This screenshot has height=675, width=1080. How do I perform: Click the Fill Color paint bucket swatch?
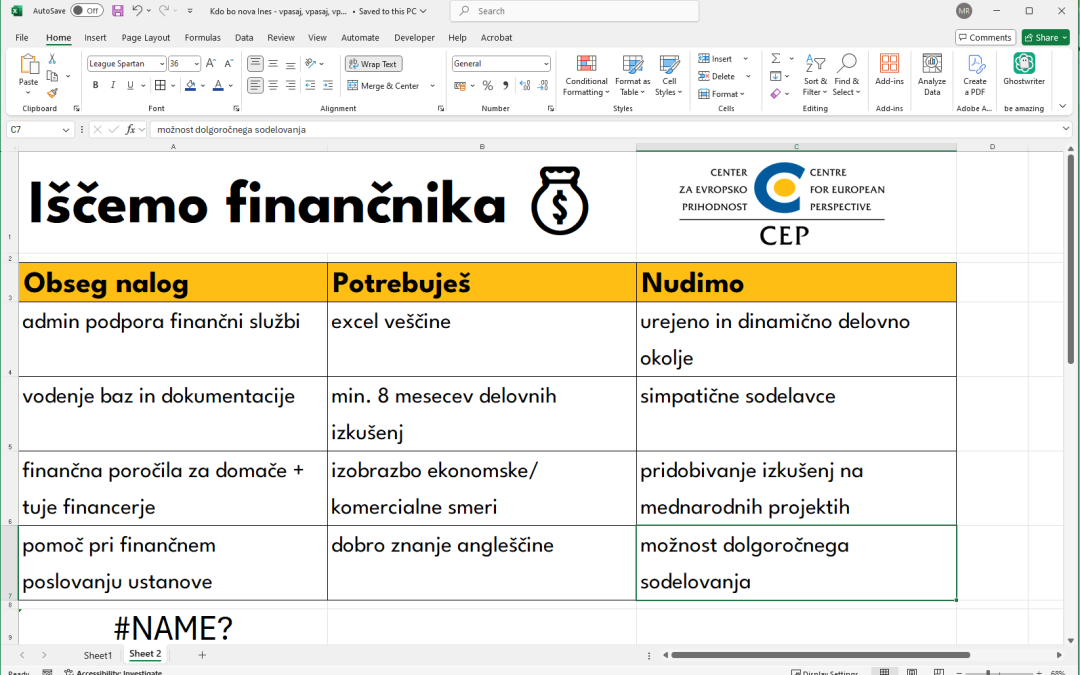pos(190,86)
